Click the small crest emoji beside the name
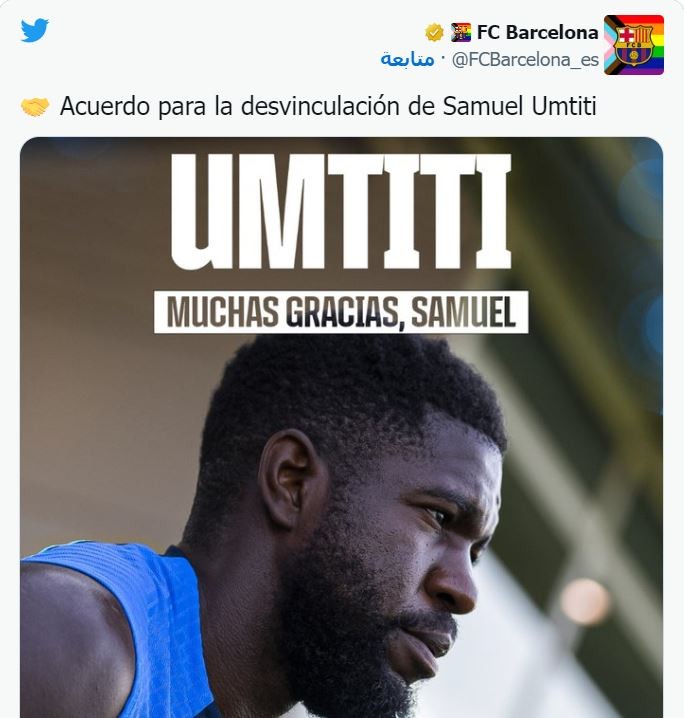 [461, 33]
